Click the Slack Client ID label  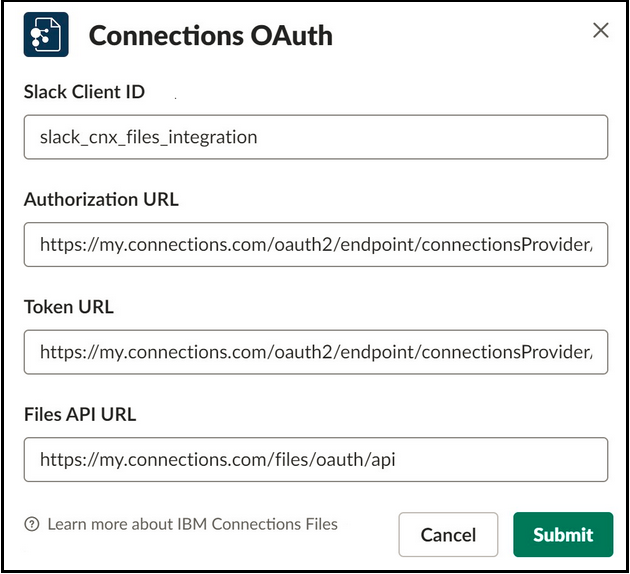[x=84, y=92]
